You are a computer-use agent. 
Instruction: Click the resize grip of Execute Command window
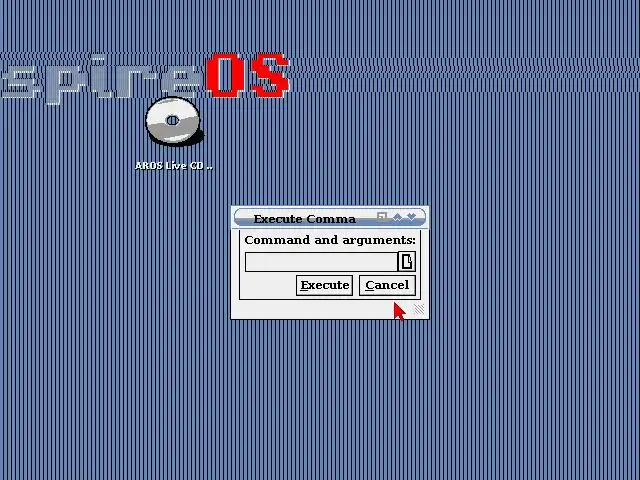coord(419,309)
